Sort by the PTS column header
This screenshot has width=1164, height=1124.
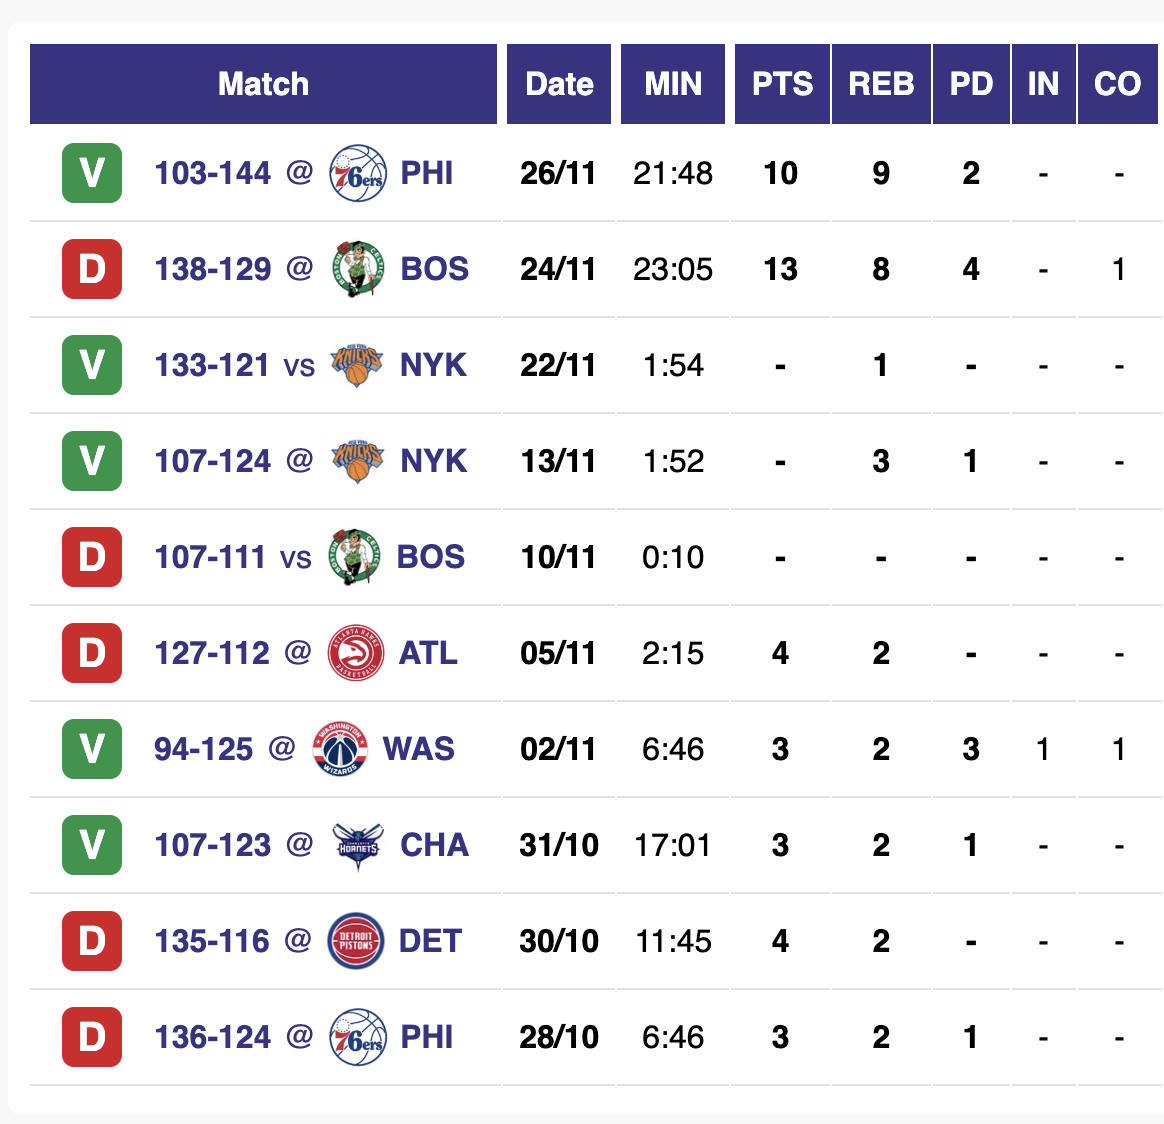point(782,84)
